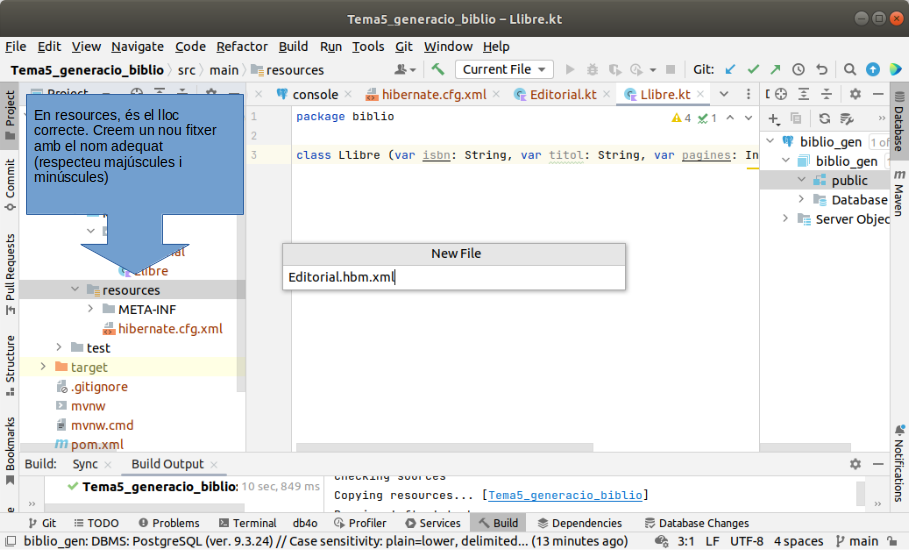Viewport: 909px width, 550px height.
Task: Toggle the Bookmarks side tool window
Action: point(10,451)
